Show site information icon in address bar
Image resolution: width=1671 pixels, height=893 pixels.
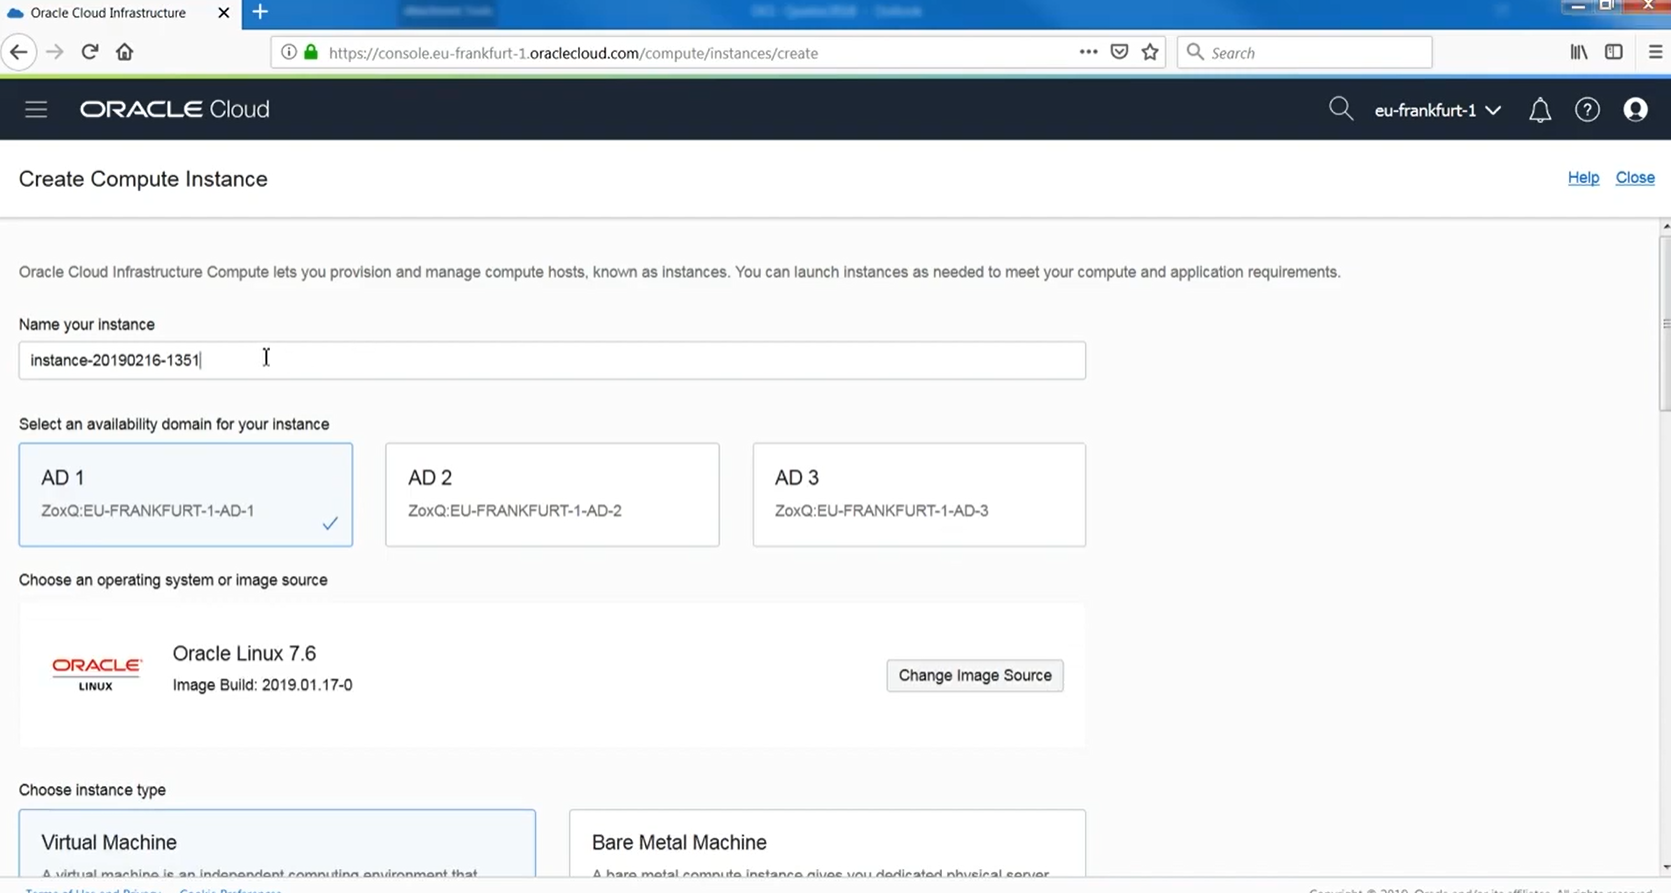288,52
